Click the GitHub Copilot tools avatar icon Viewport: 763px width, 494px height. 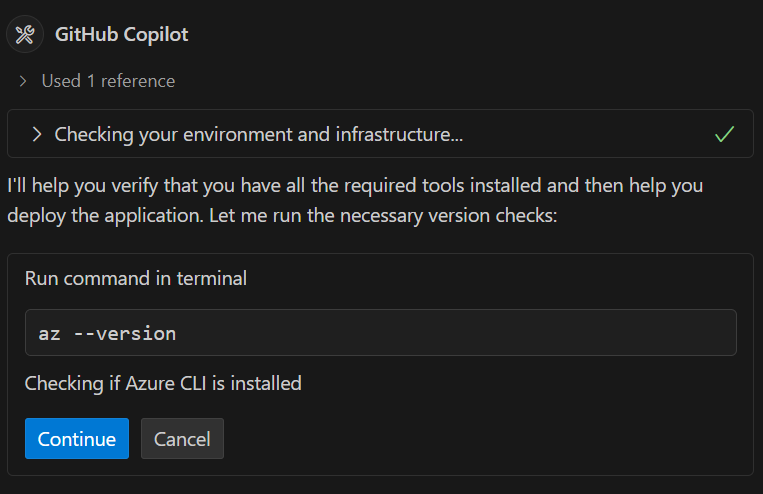26,35
